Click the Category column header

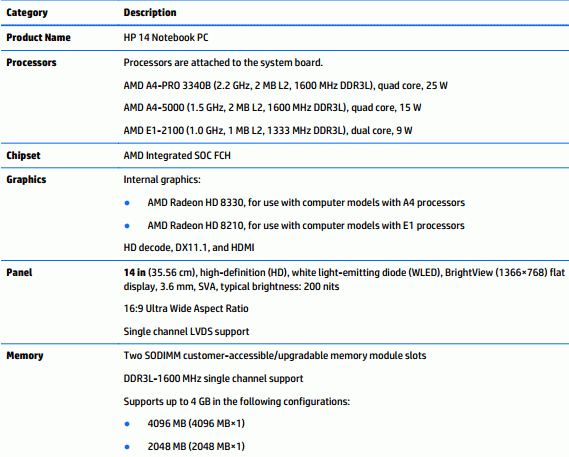point(27,13)
